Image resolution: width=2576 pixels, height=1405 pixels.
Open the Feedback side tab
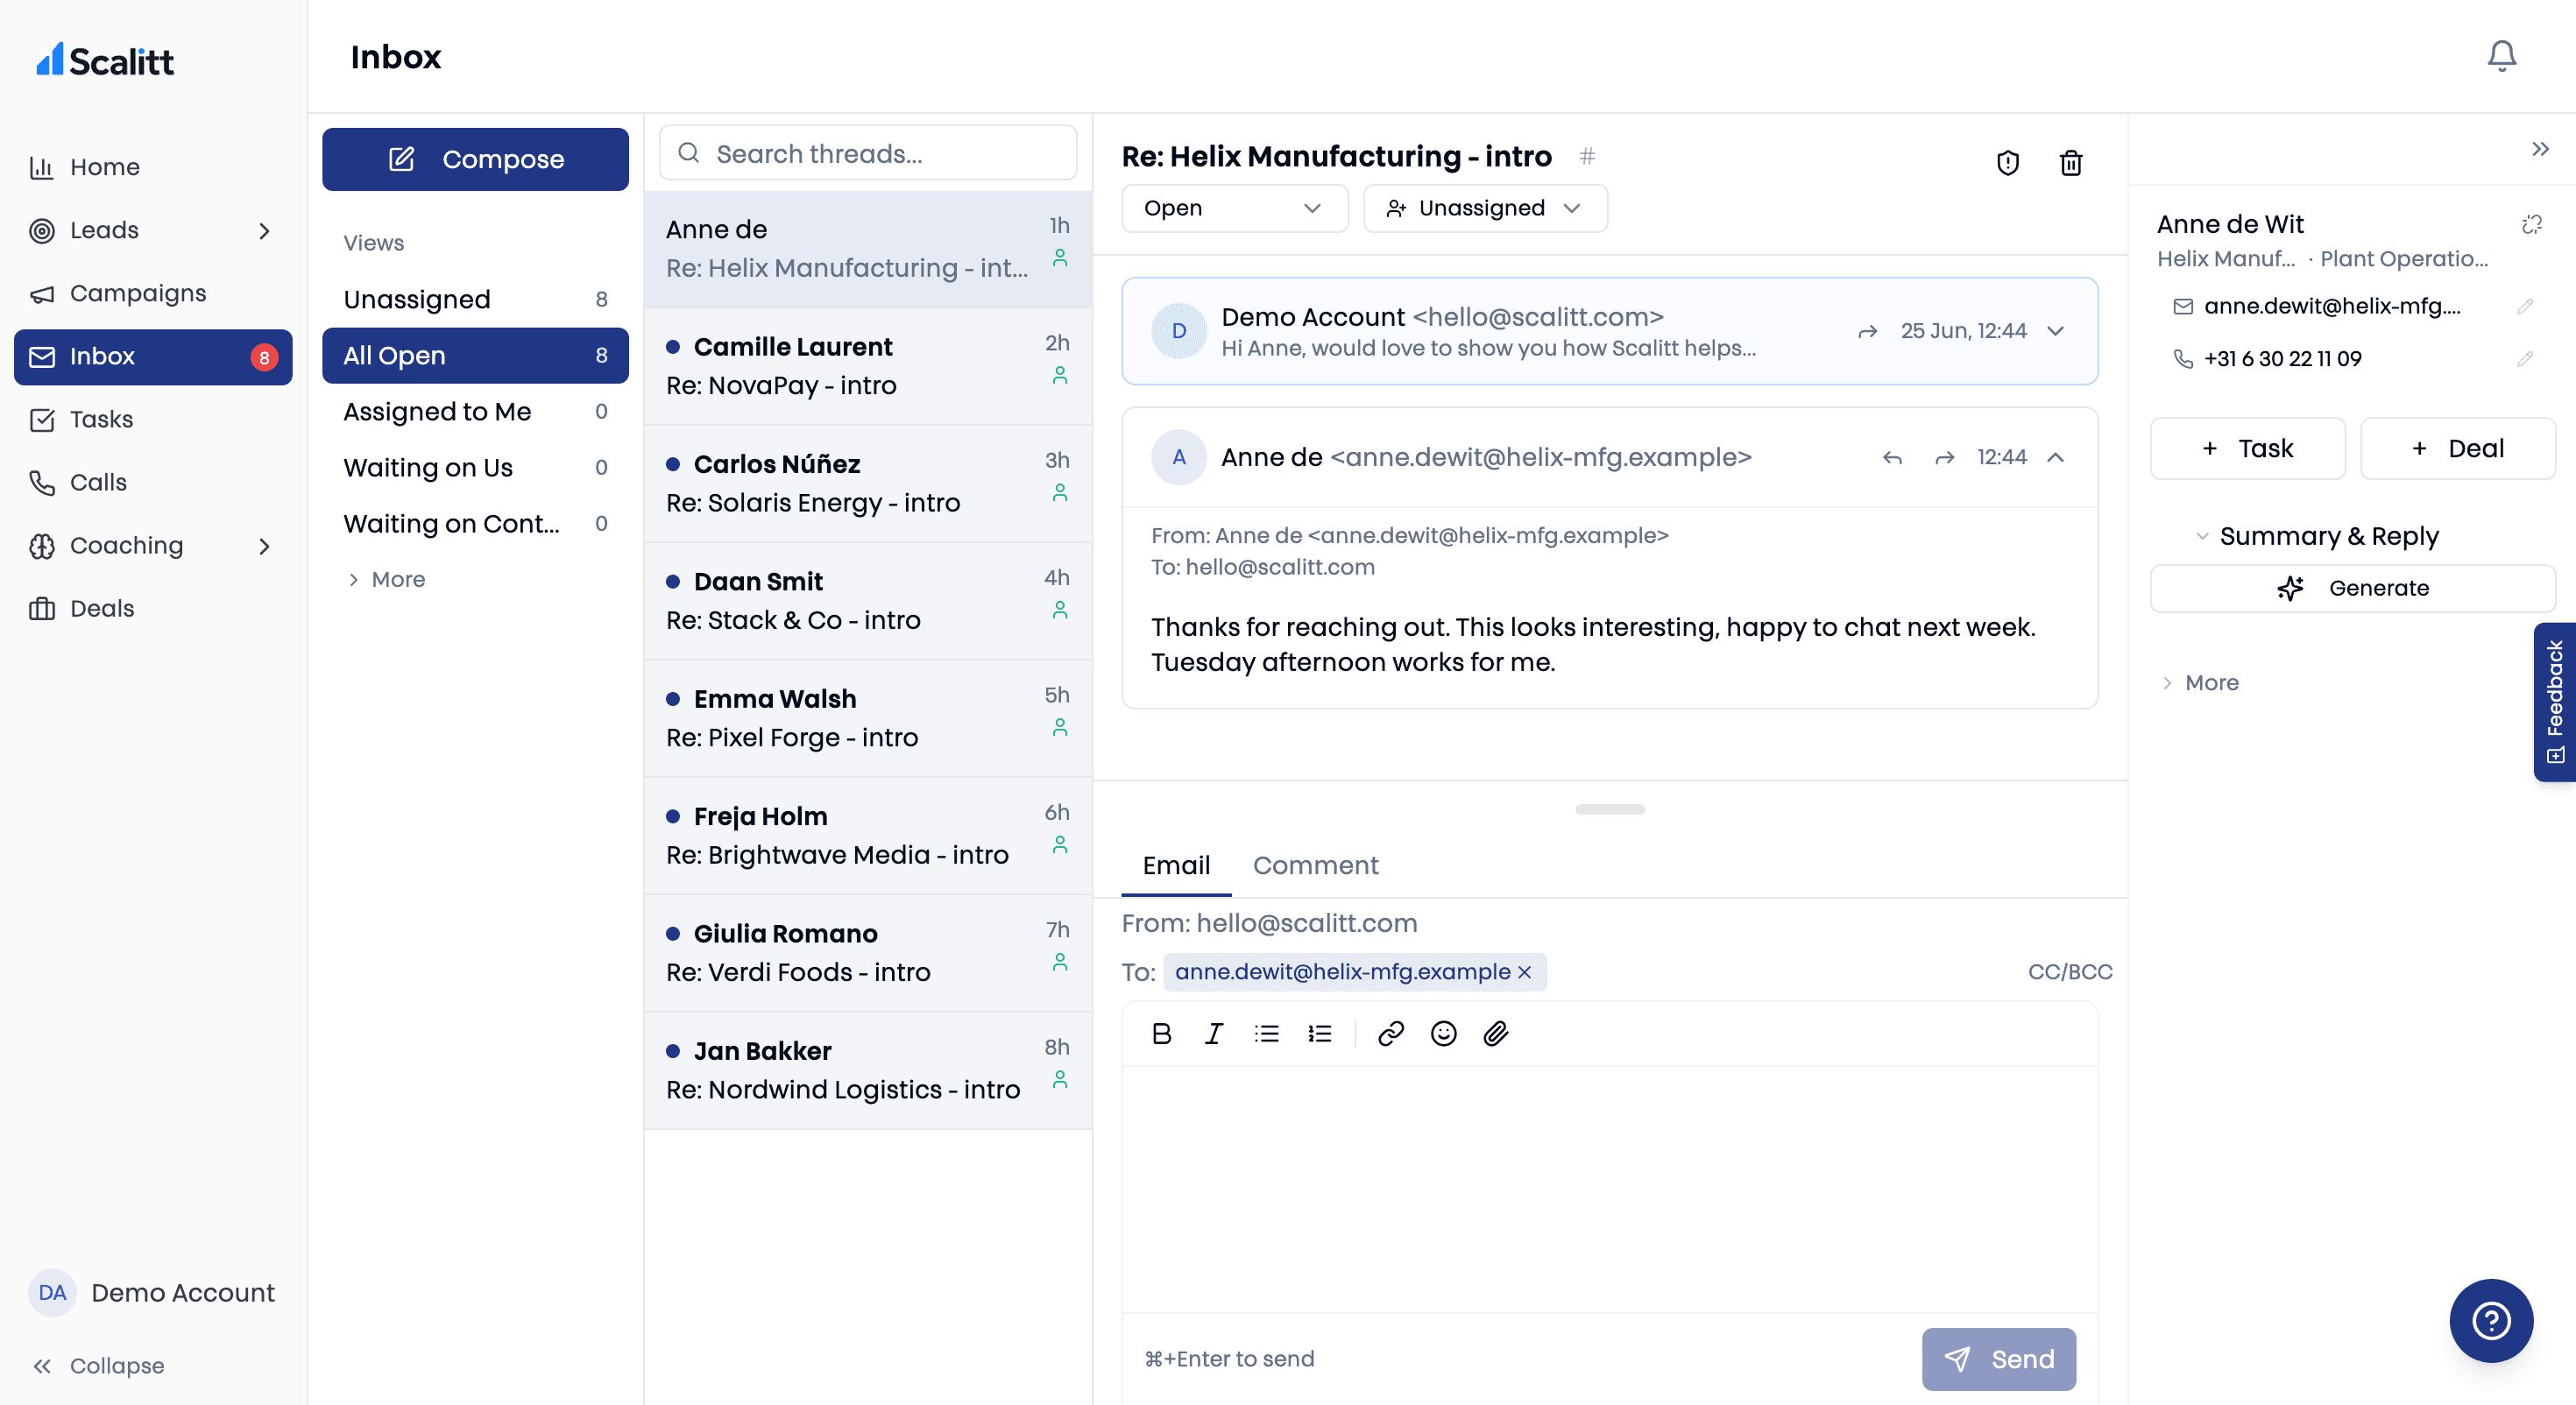point(2554,702)
